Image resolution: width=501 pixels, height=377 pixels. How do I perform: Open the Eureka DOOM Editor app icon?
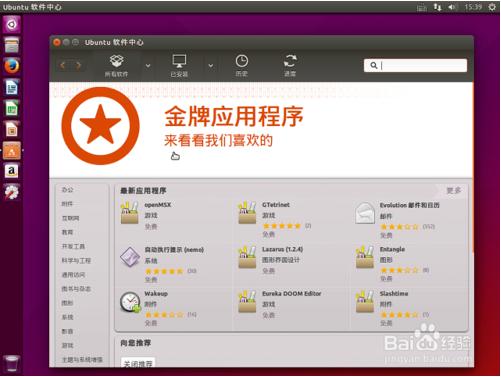click(x=247, y=301)
